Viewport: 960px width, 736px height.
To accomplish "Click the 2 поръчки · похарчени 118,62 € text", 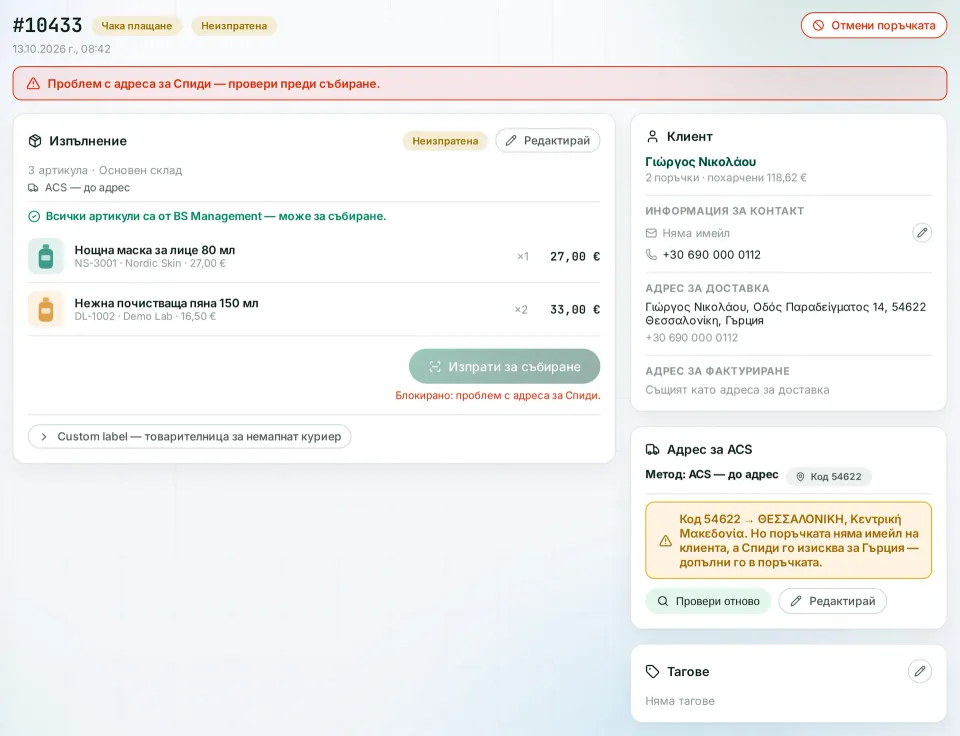I will click(x=726, y=178).
